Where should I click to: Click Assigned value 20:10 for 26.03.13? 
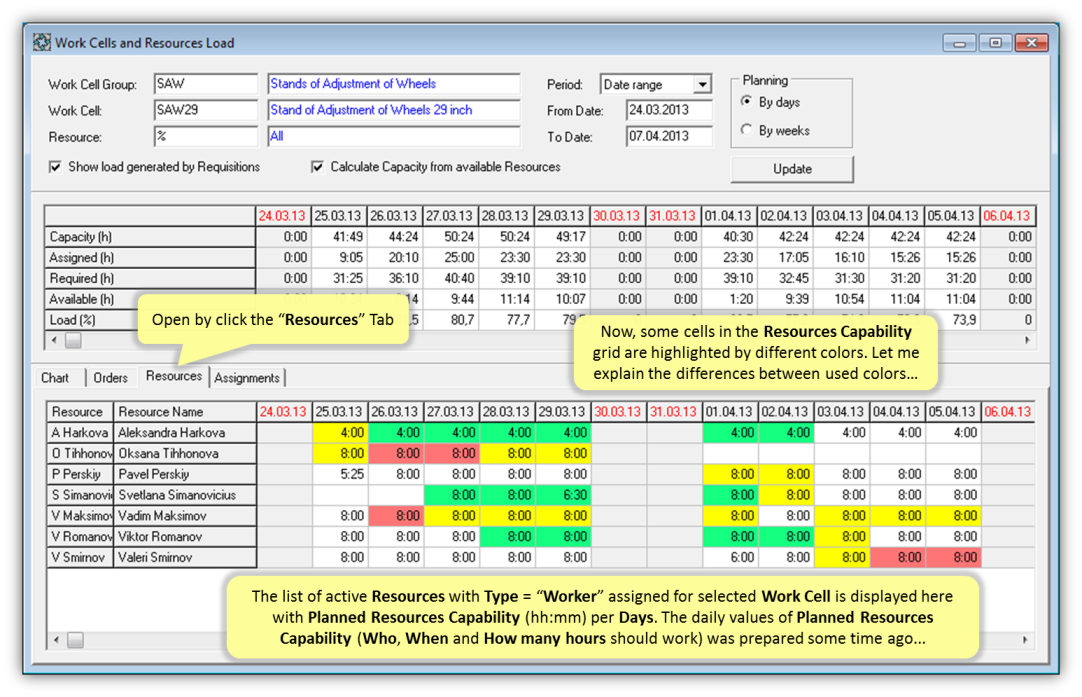[393, 257]
